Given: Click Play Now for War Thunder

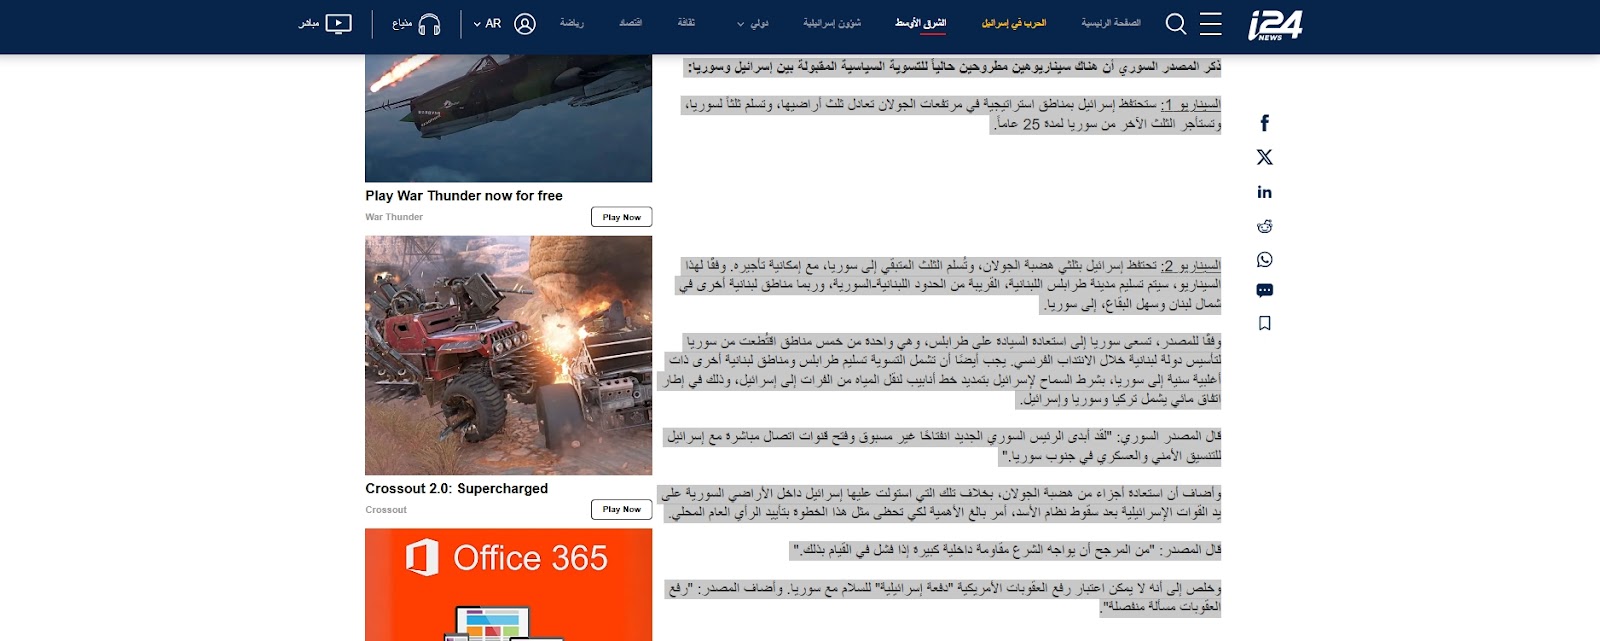Looking at the screenshot, I should (621, 217).
